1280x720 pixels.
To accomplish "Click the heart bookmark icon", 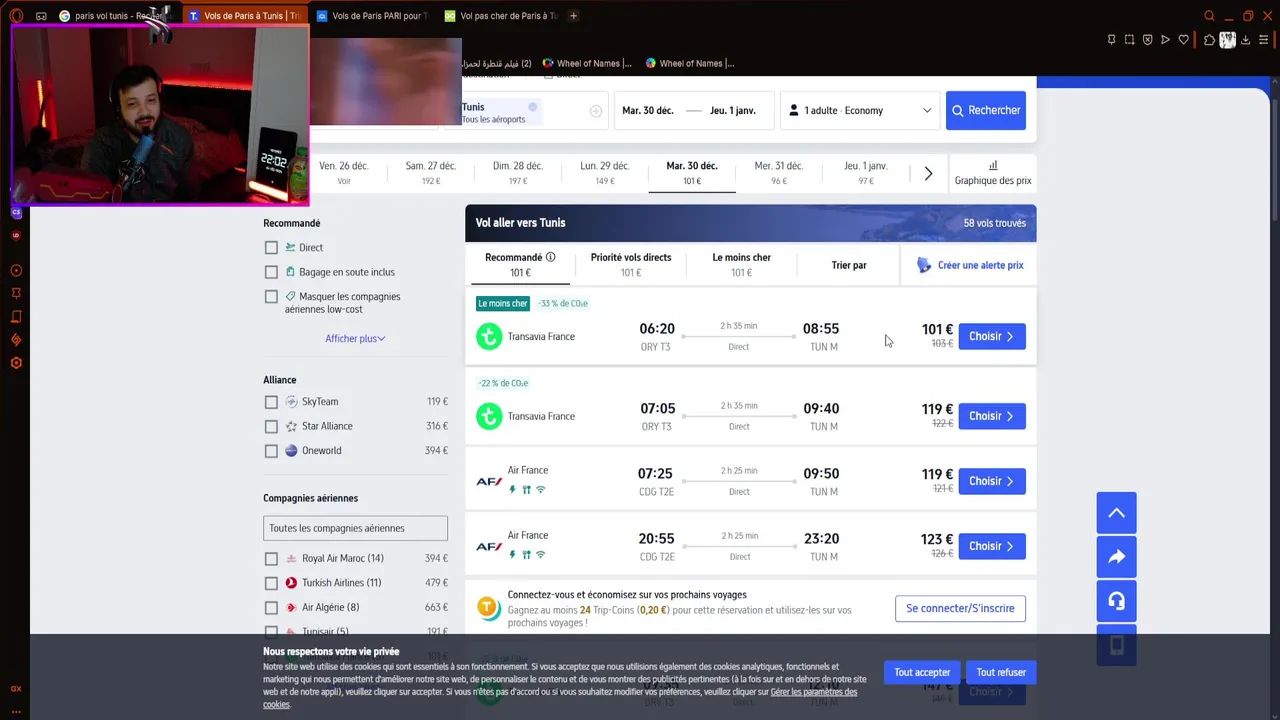I will pyautogui.click(x=1184, y=40).
